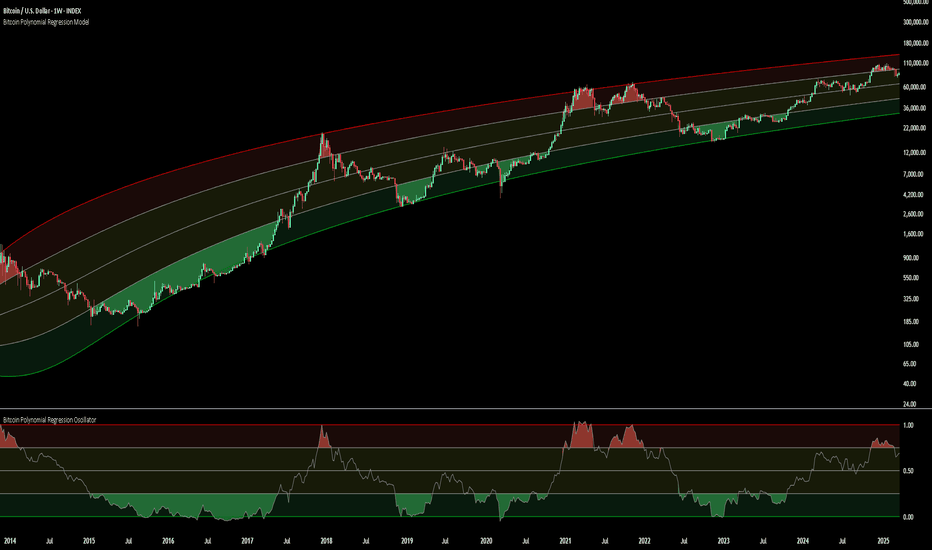Viewport: 932px width, 550px height.
Task: Click the 2020 label on time axis
Action: [x=486, y=541]
